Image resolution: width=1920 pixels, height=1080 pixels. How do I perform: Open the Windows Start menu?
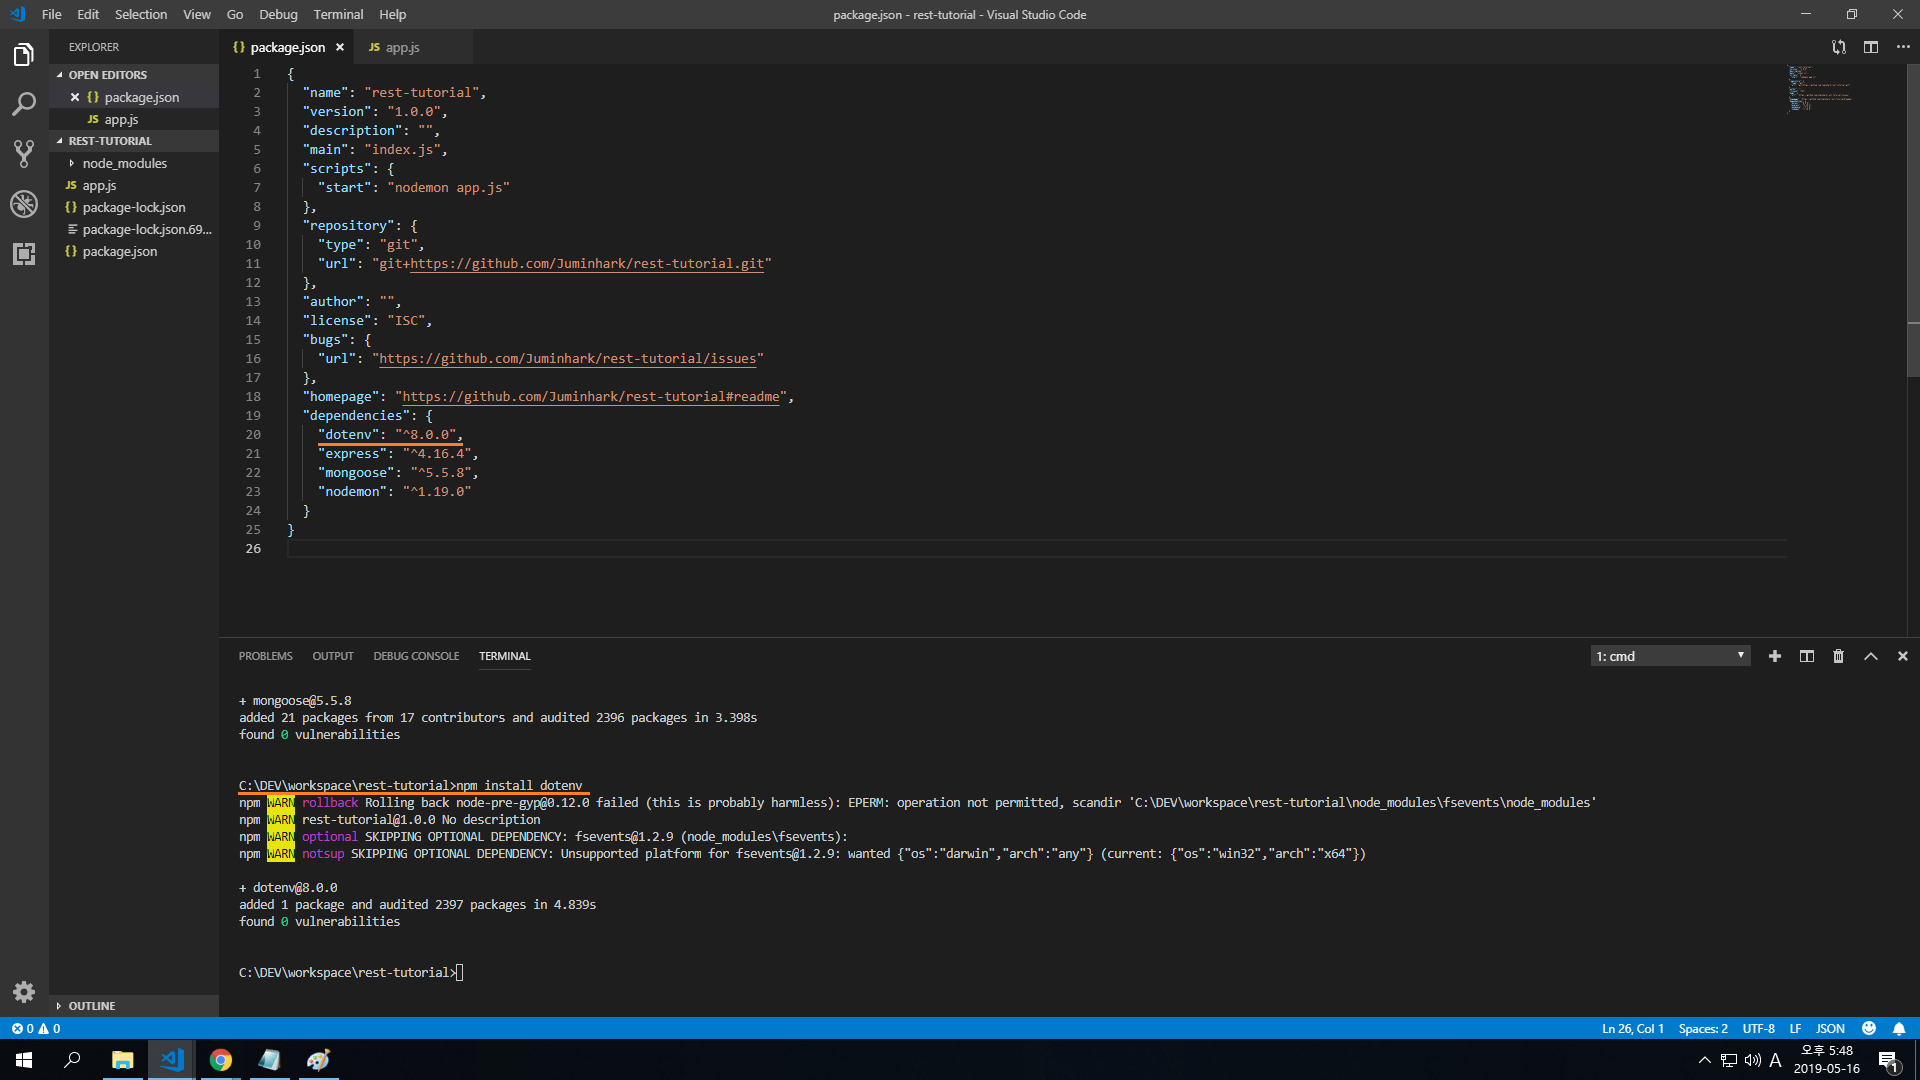(24, 1060)
